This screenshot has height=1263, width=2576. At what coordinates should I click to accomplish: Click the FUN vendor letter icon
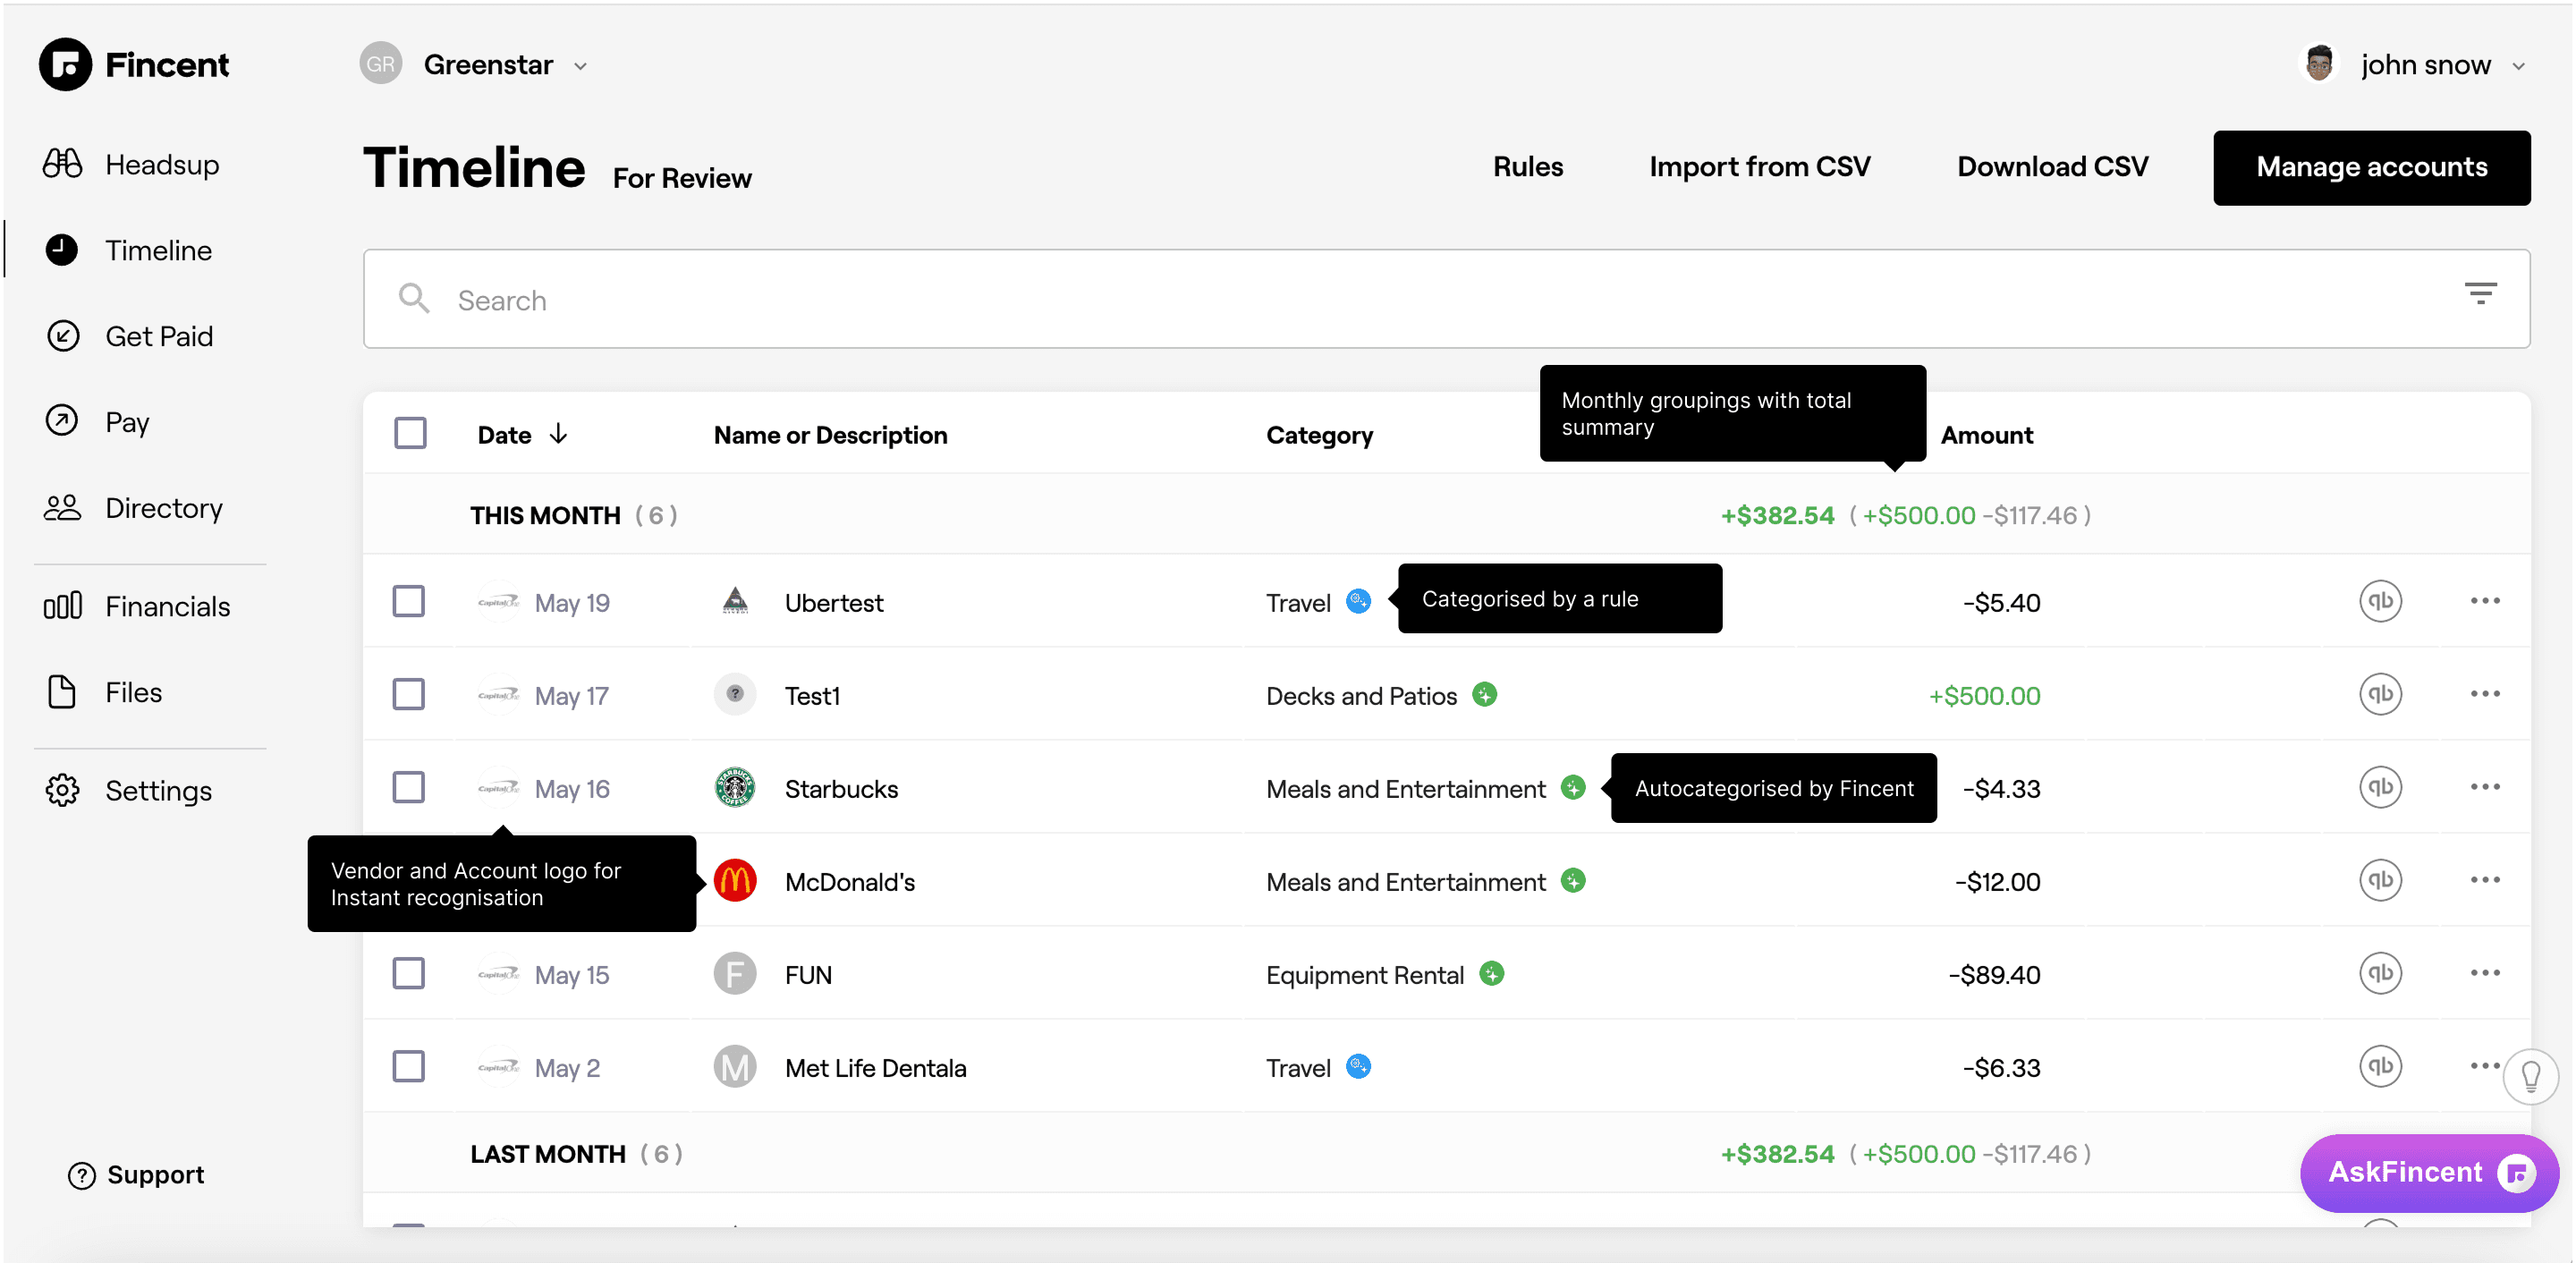click(x=735, y=973)
